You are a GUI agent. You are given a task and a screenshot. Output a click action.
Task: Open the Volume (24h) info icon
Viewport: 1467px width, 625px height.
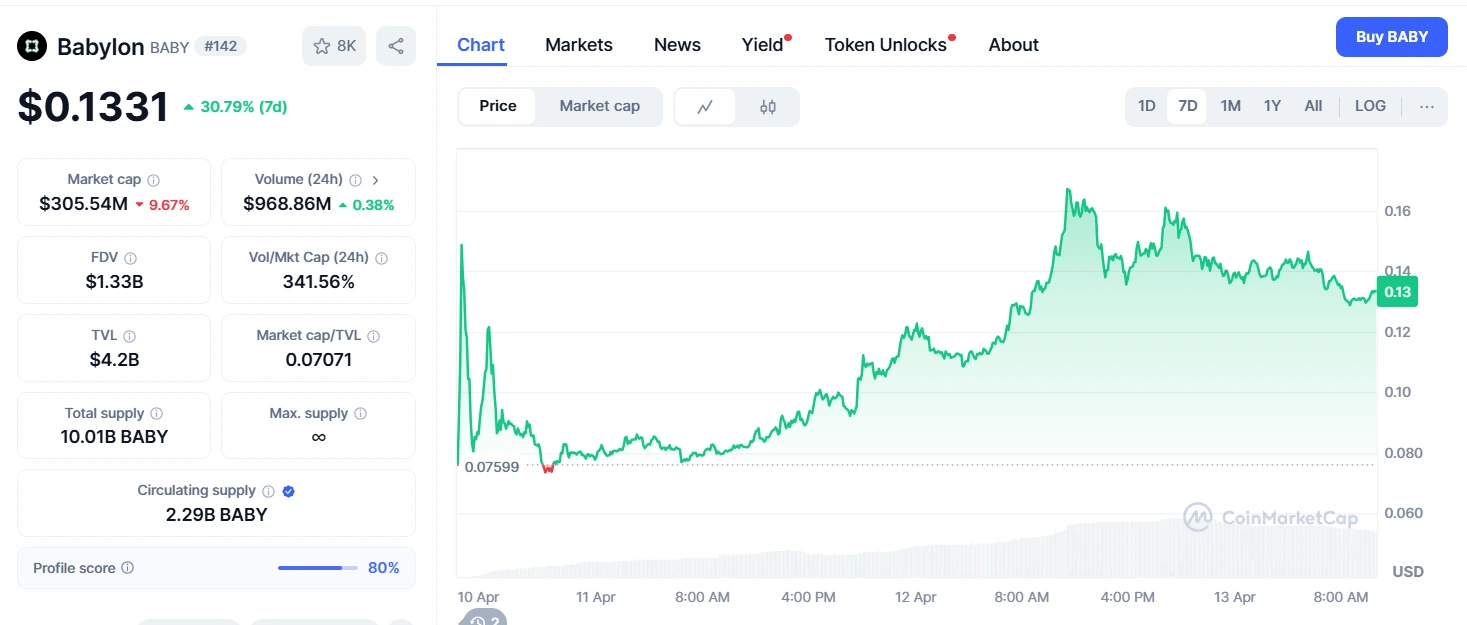coord(356,180)
